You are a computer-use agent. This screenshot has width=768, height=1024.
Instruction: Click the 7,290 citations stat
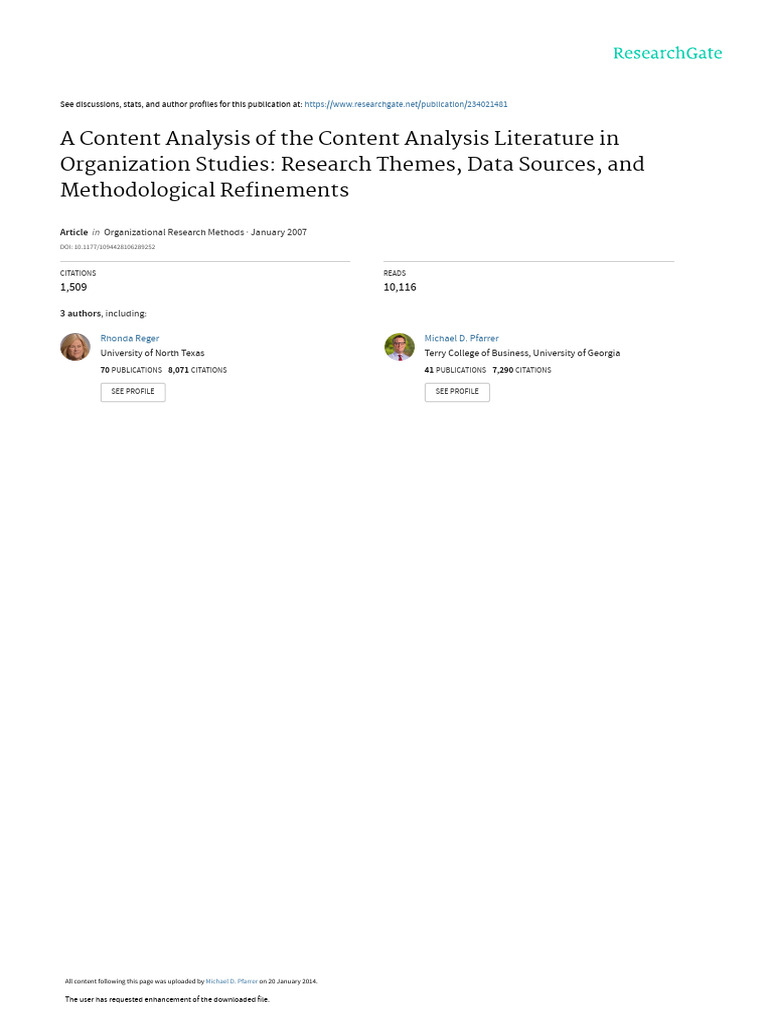coord(521,370)
